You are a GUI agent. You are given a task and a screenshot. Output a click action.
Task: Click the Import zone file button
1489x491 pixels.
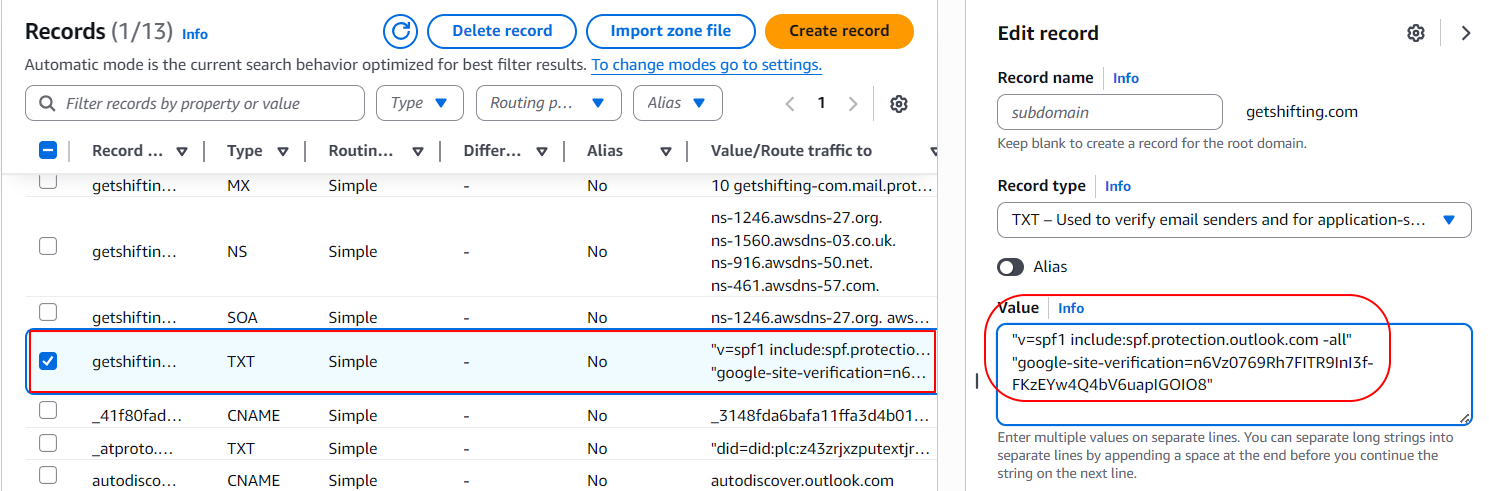[670, 31]
